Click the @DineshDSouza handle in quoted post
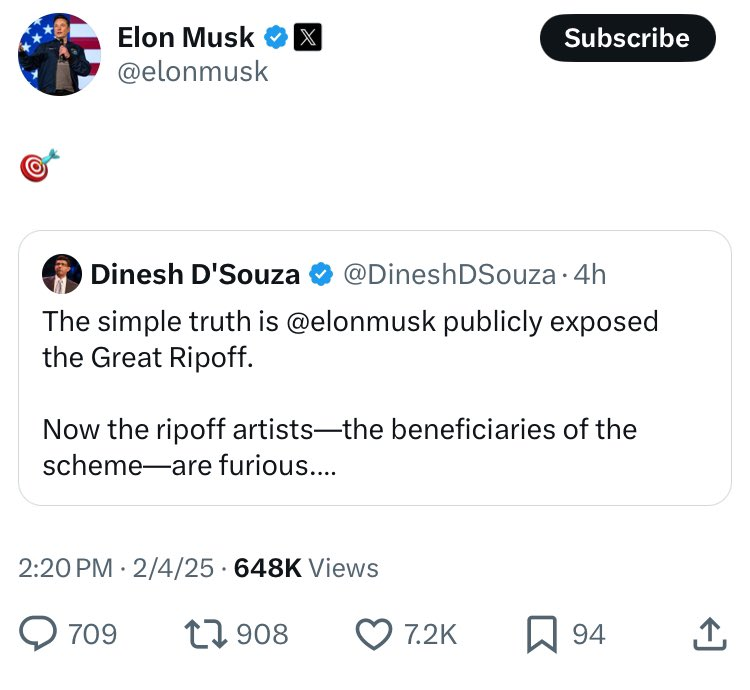 (x=449, y=274)
